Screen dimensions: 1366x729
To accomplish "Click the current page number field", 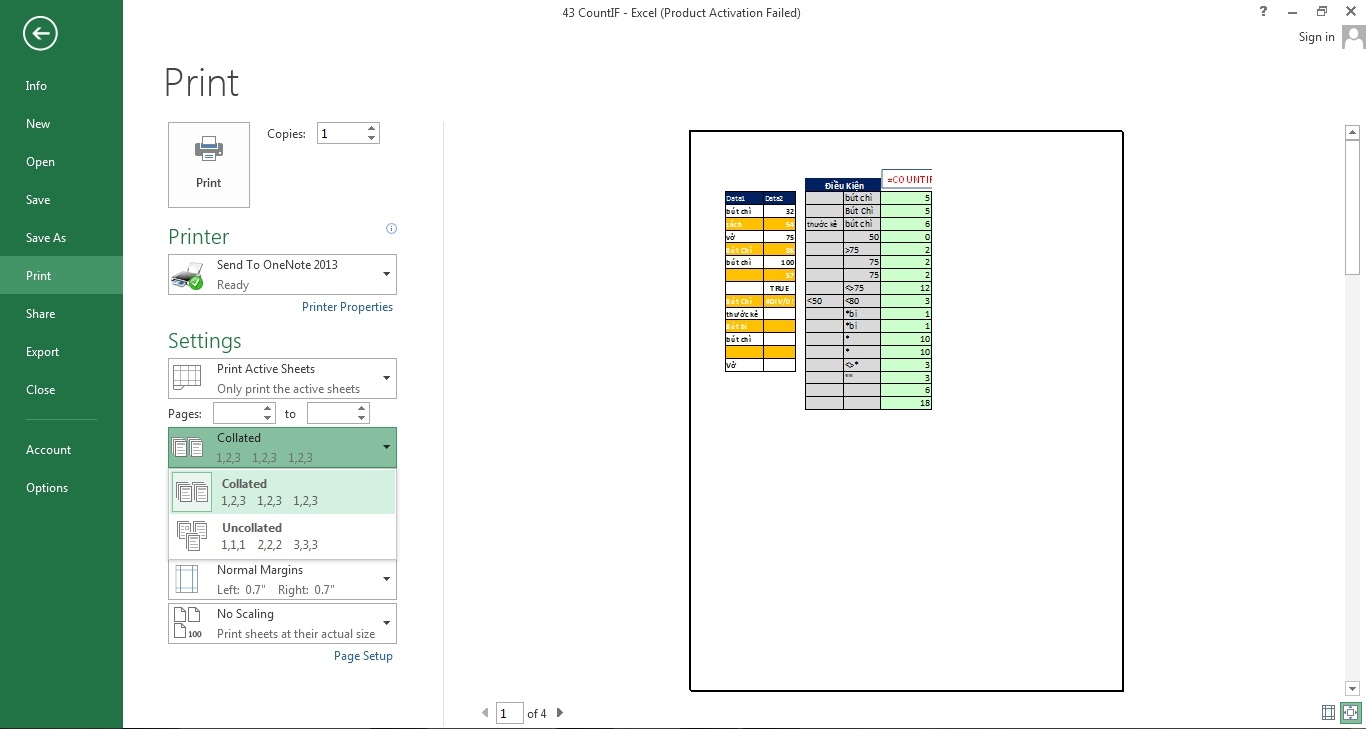I will [x=509, y=713].
